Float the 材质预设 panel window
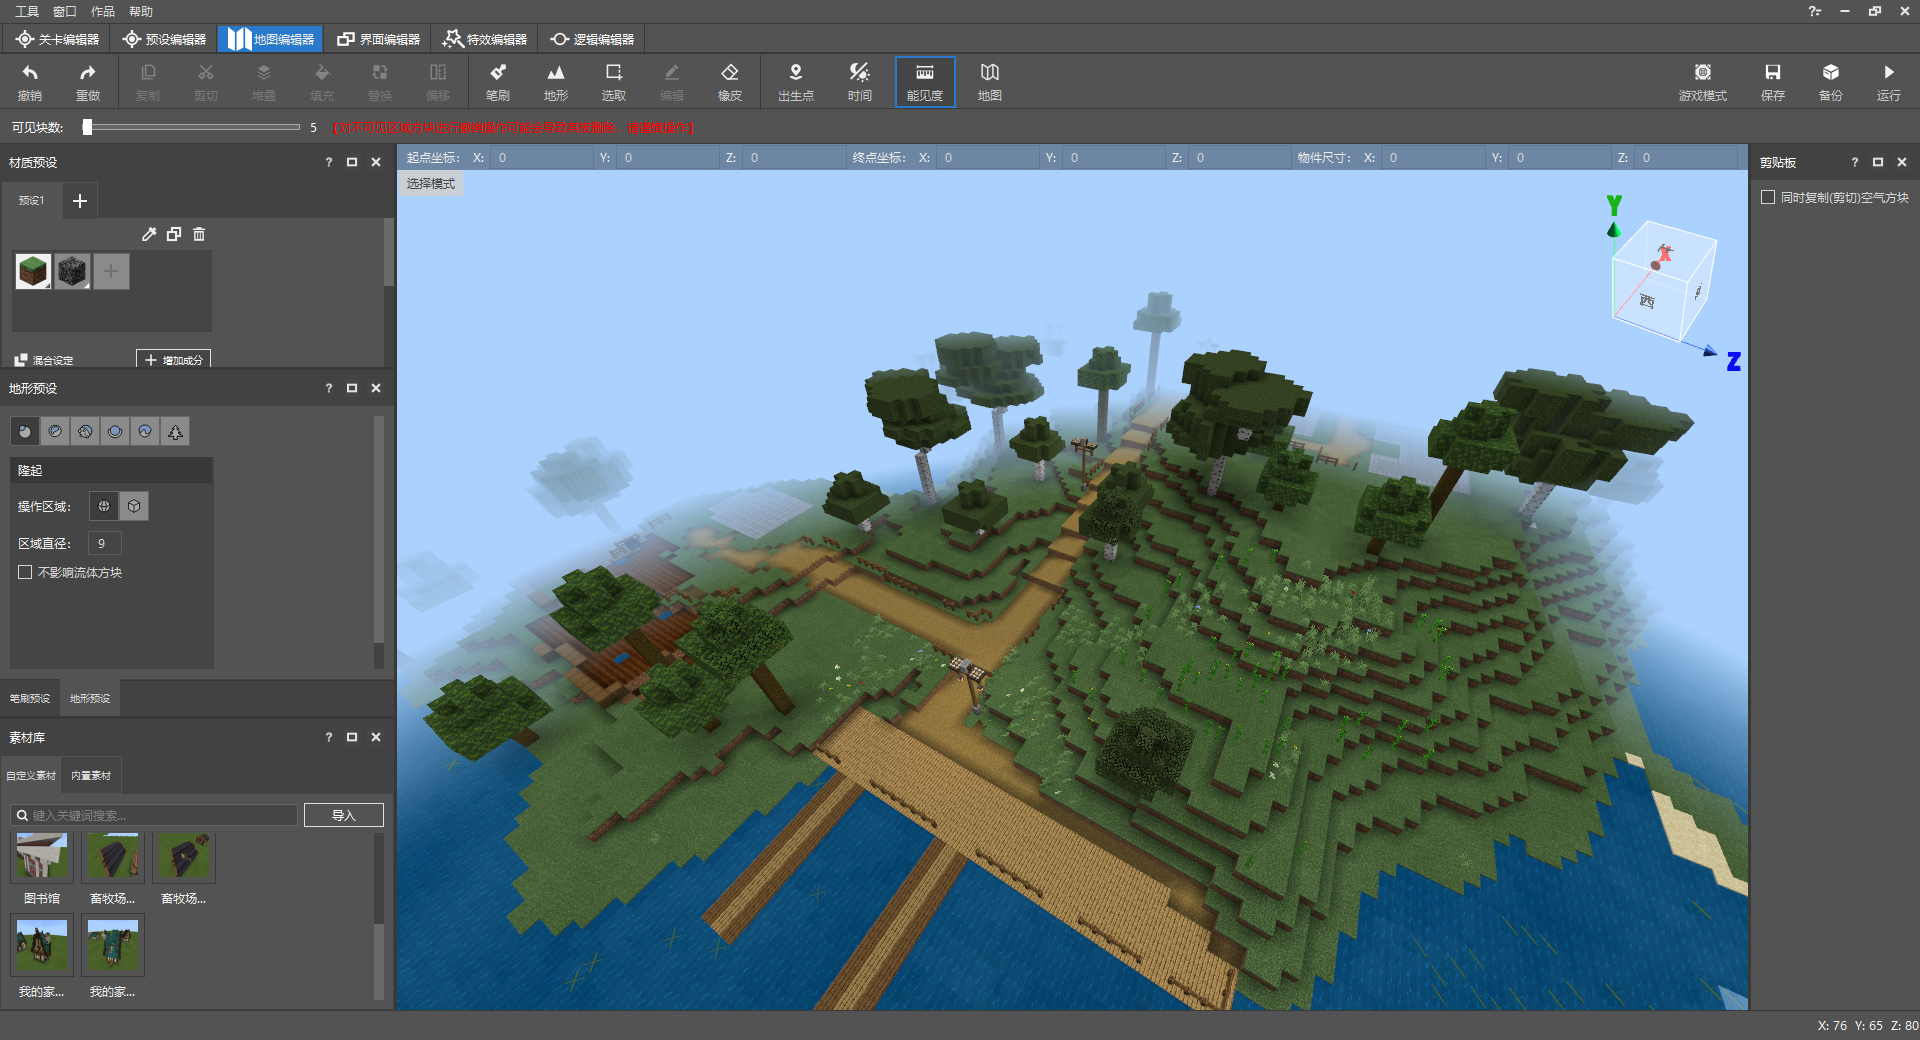Viewport: 1920px width, 1040px height. (352, 162)
